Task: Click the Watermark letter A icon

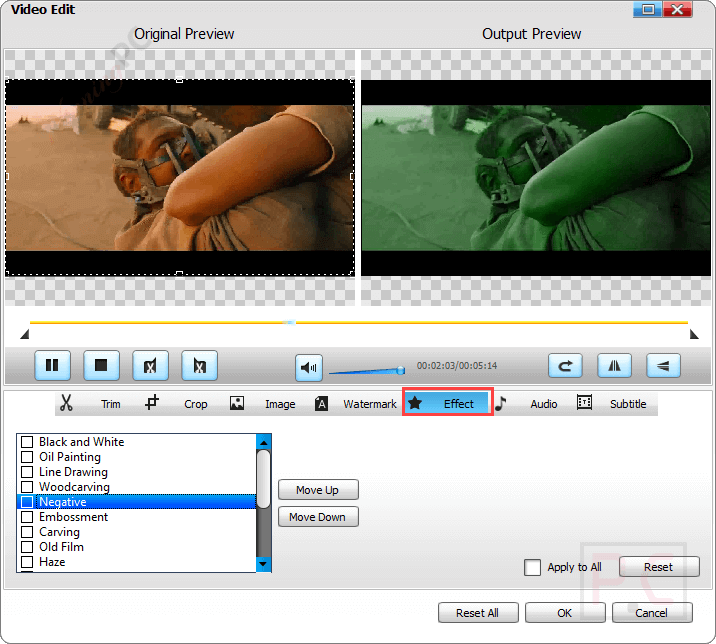Action: pyautogui.click(x=321, y=403)
